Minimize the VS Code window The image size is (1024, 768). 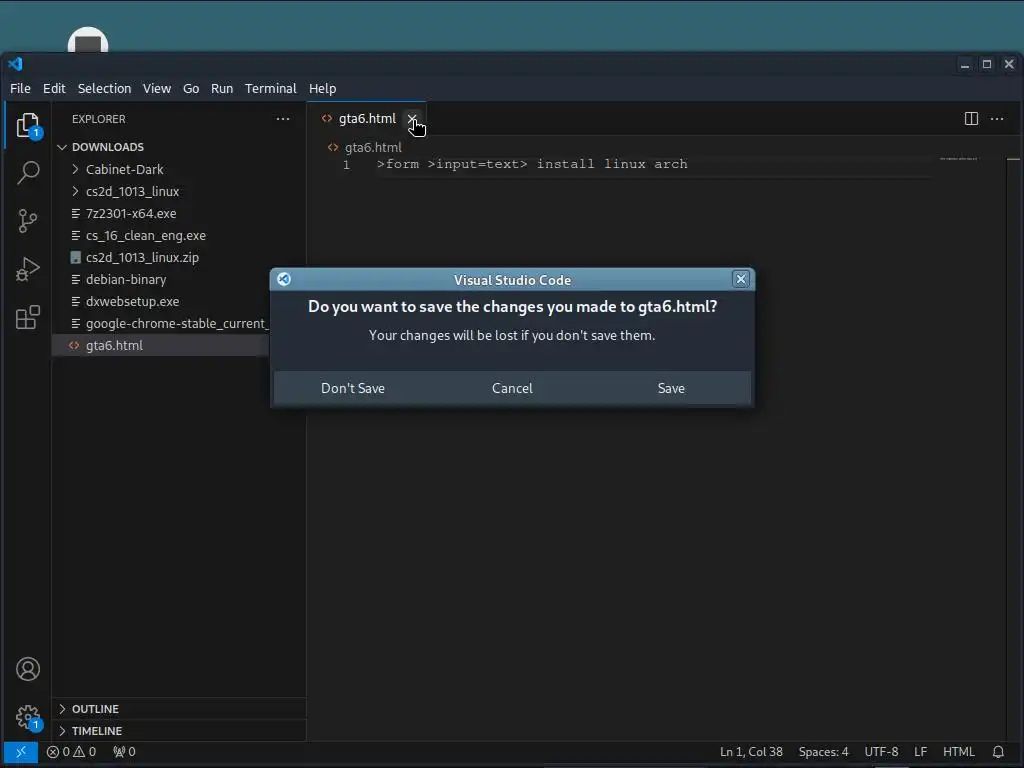click(x=965, y=64)
